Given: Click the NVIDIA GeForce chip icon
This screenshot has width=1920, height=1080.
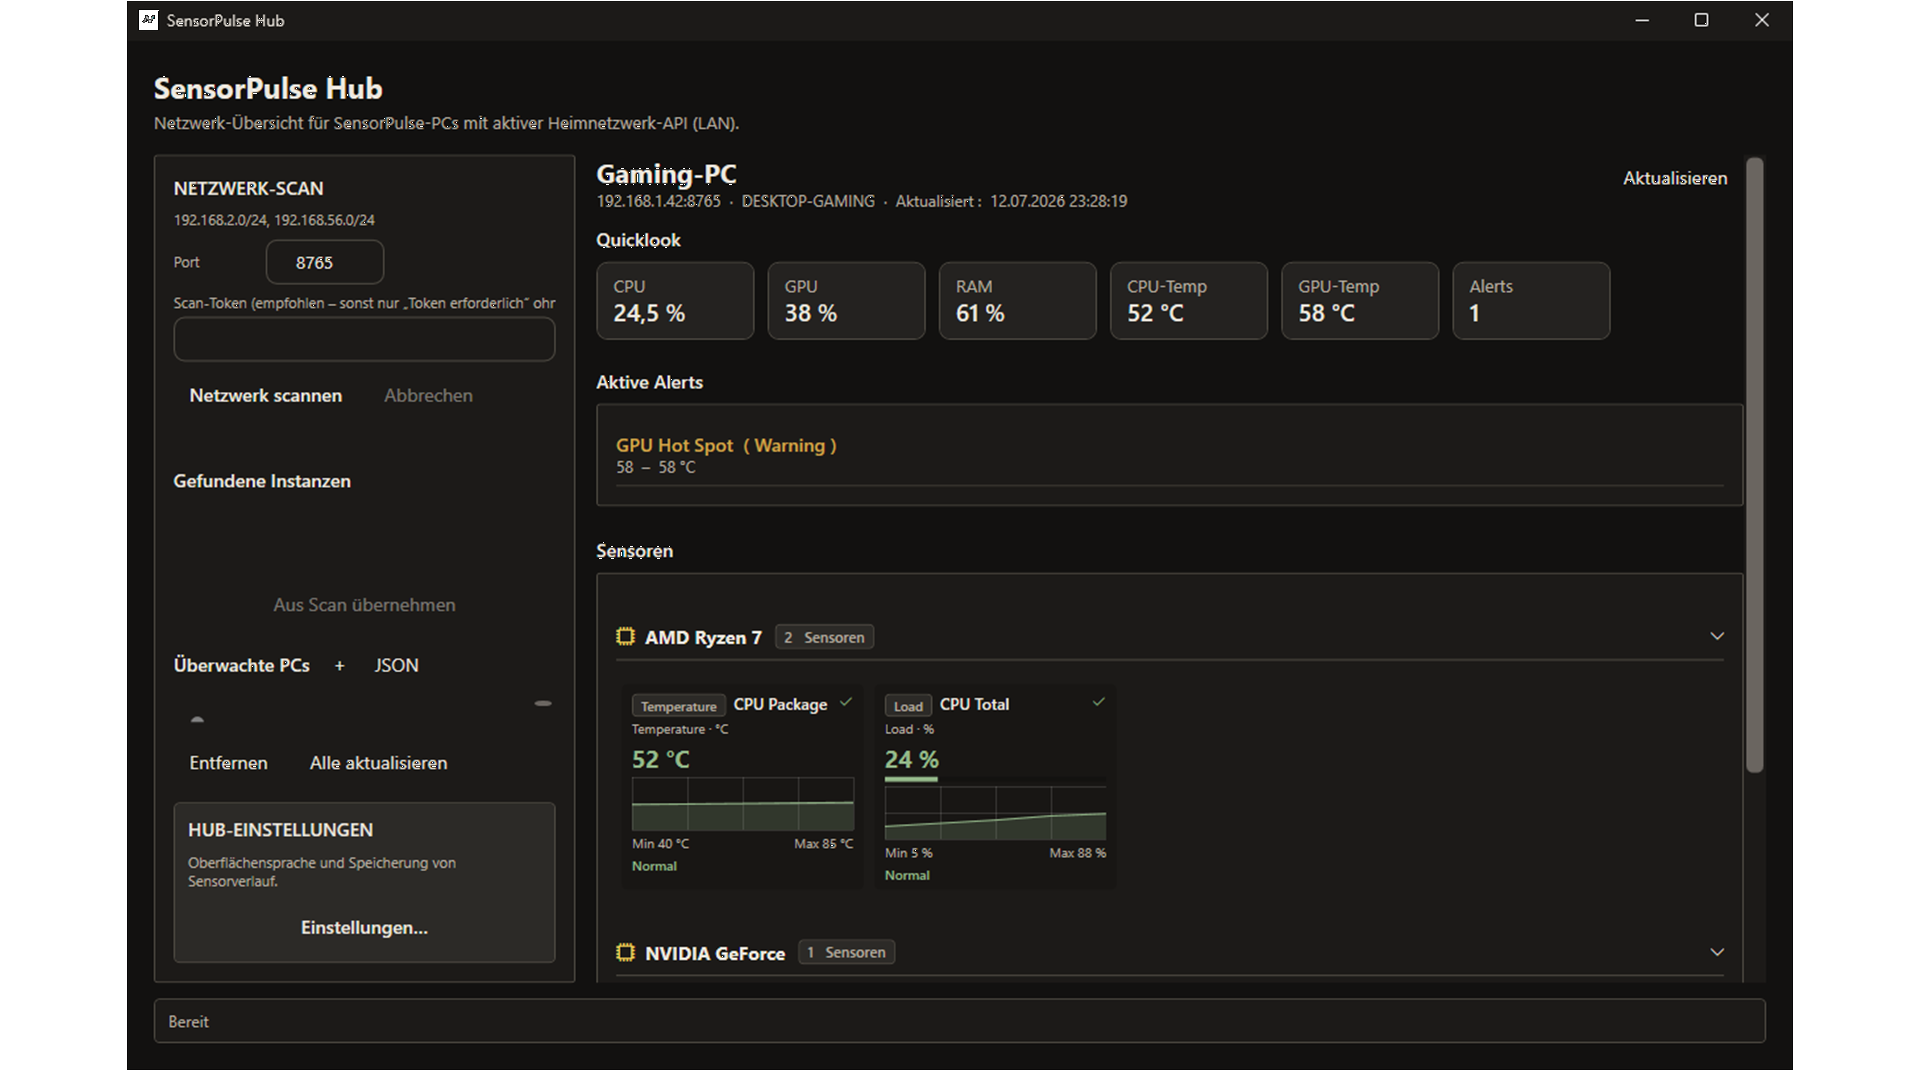Looking at the screenshot, I should click(x=625, y=953).
